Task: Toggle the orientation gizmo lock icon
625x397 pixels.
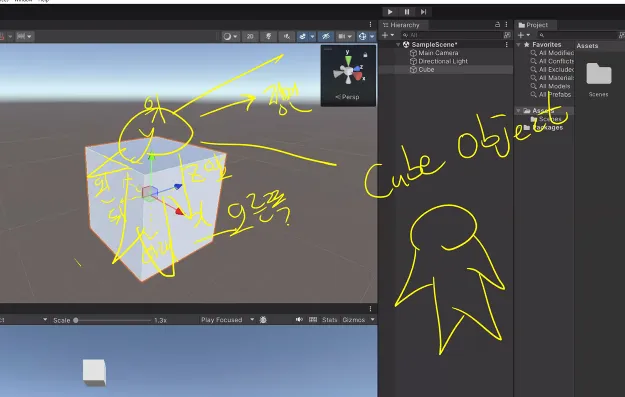Action: tap(365, 55)
